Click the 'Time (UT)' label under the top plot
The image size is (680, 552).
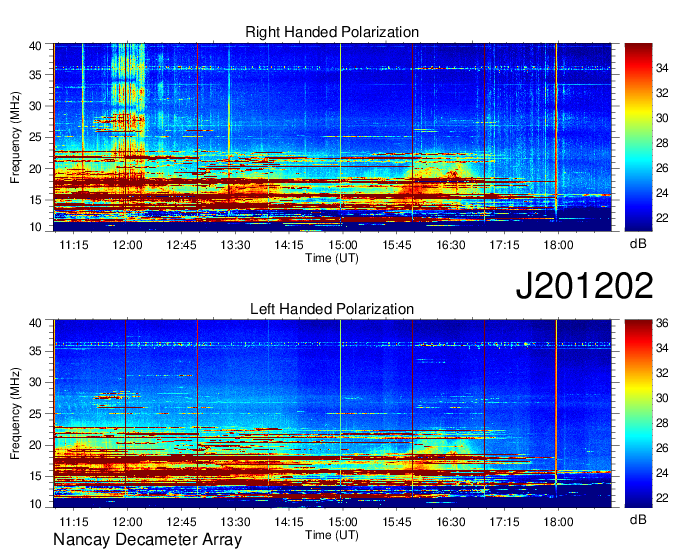[x=332, y=258]
